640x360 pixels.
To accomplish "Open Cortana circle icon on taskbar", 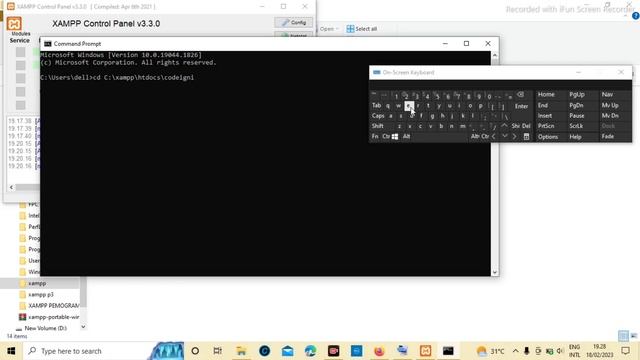I will pyautogui.click(x=195, y=351).
